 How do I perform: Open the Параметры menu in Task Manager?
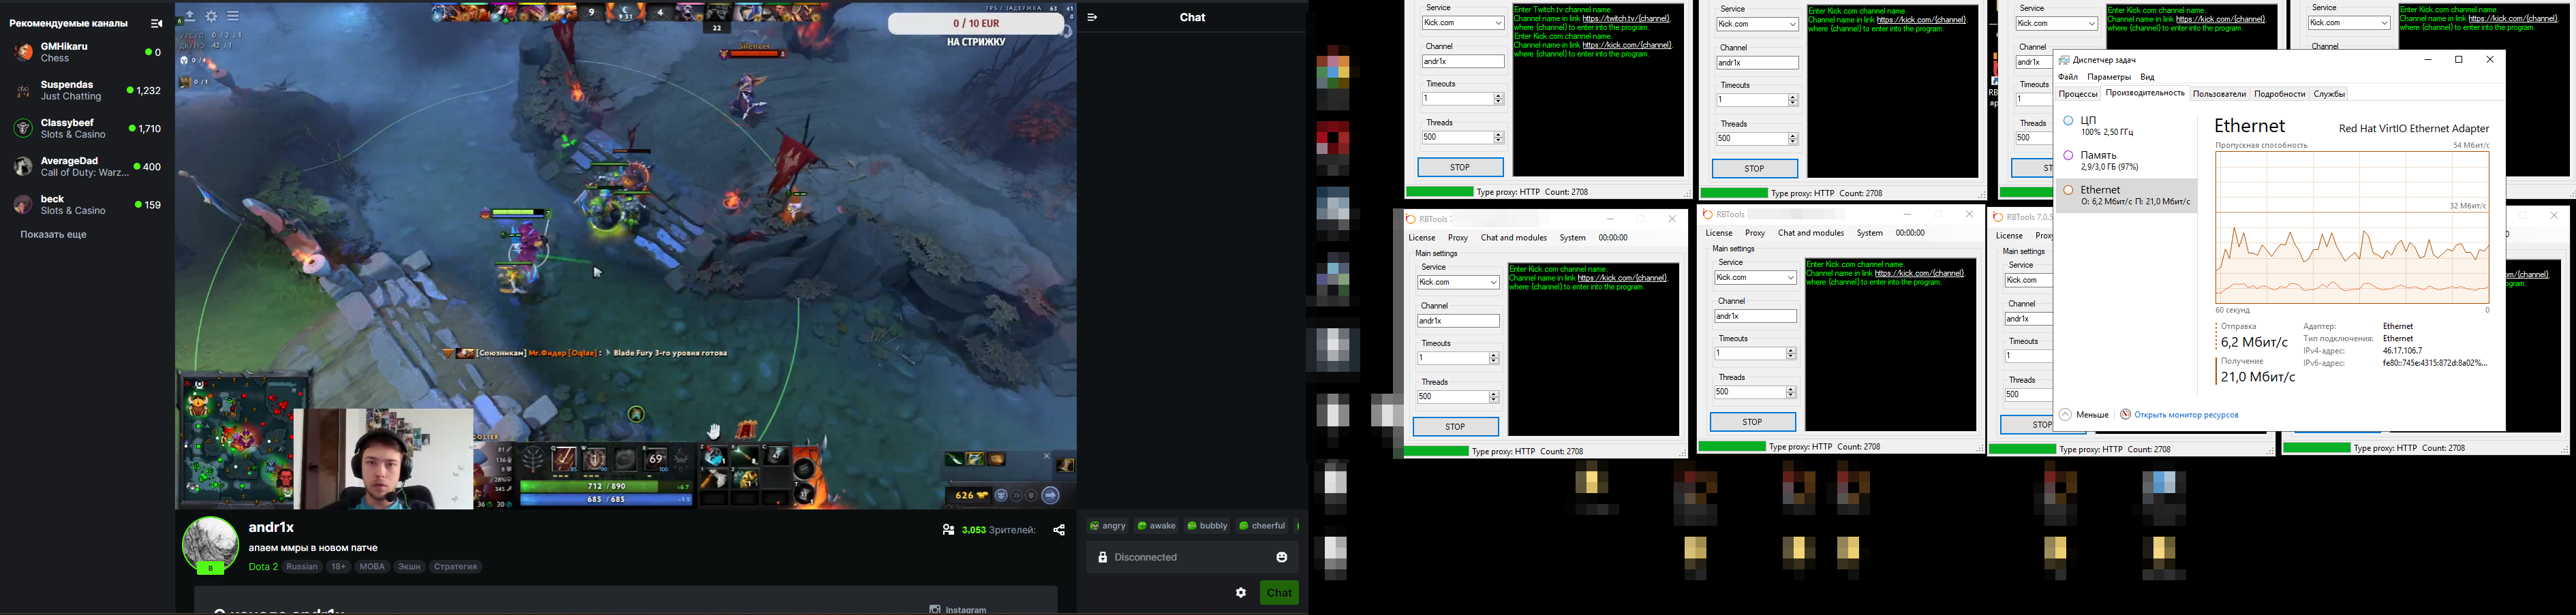[2109, 77]
